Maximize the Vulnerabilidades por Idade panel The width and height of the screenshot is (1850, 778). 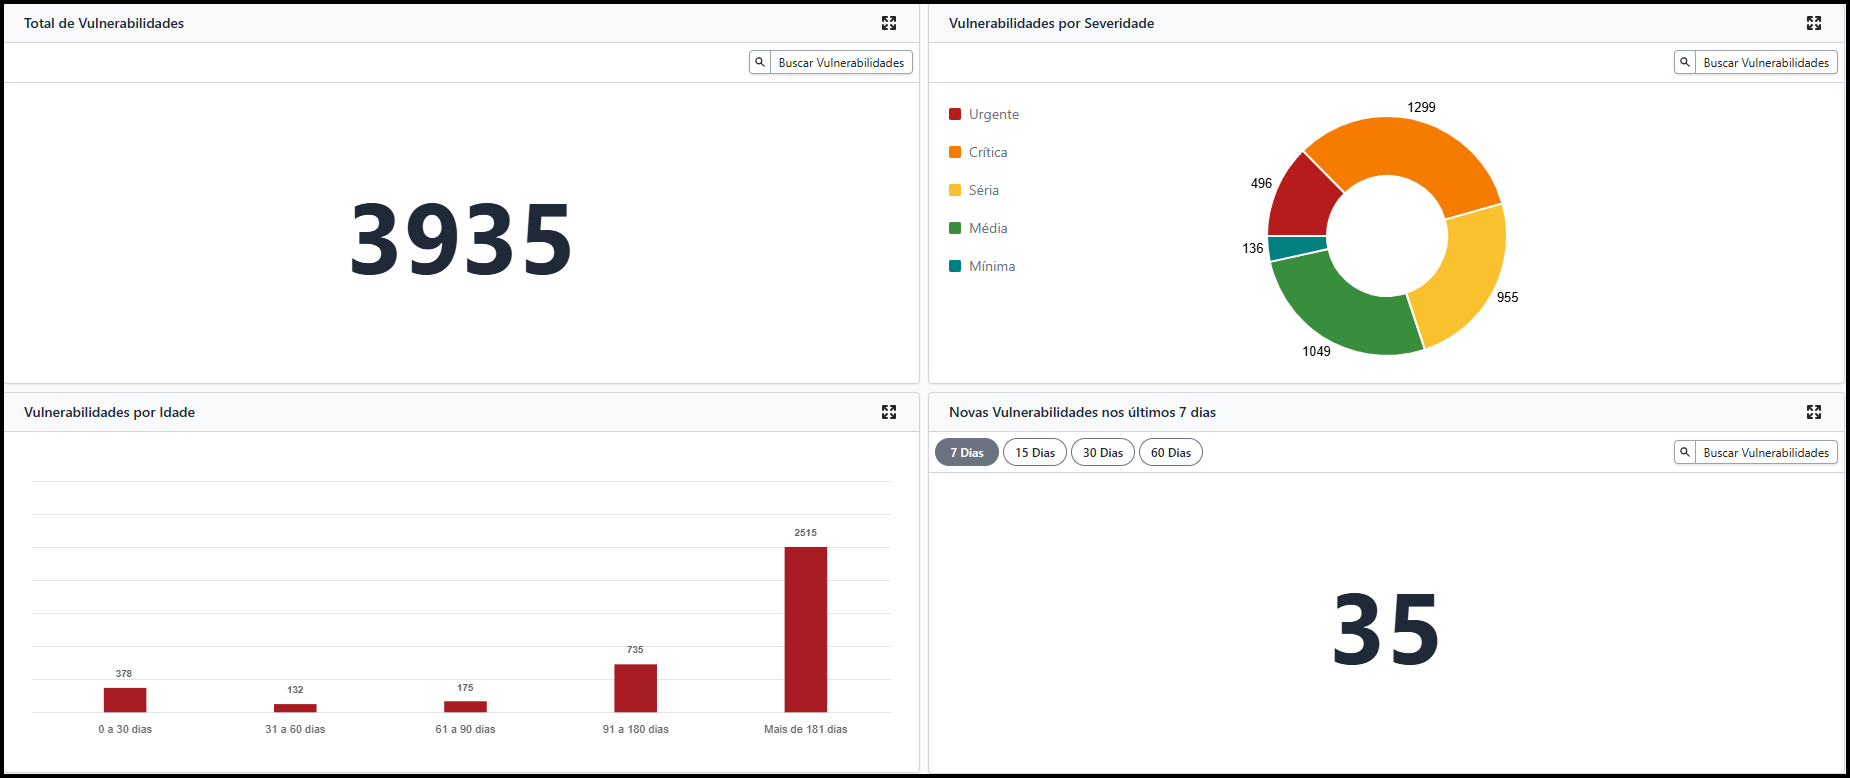pos(888,412)
